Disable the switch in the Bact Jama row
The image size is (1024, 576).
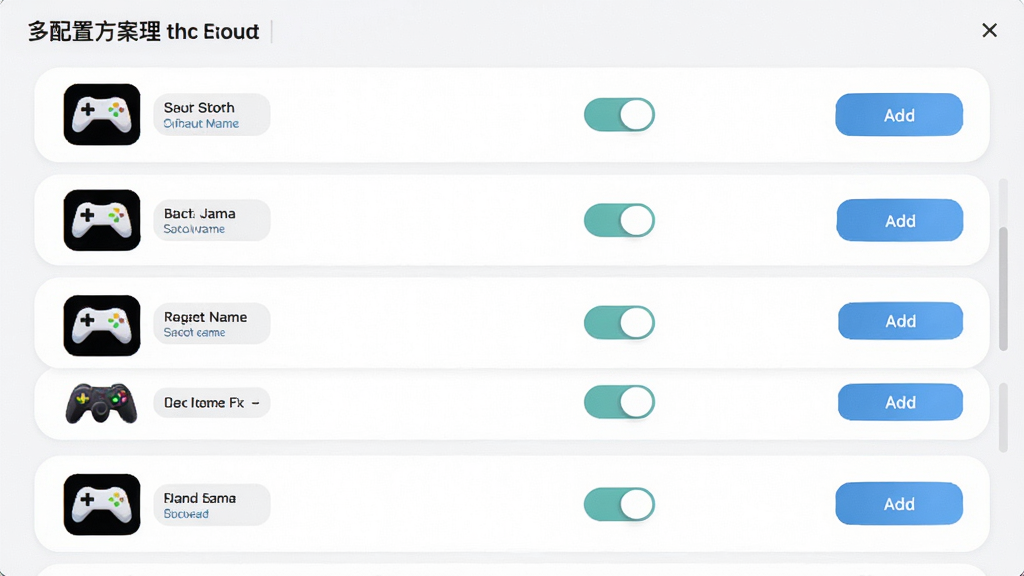point(619,220)
